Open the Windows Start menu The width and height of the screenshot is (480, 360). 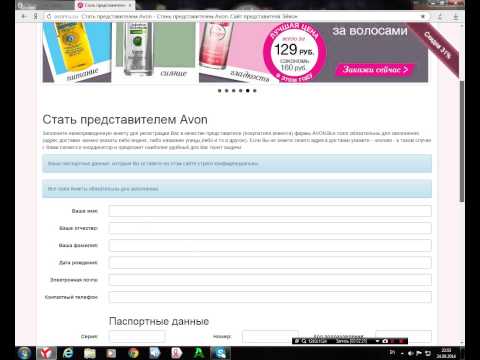coord(24,353)
